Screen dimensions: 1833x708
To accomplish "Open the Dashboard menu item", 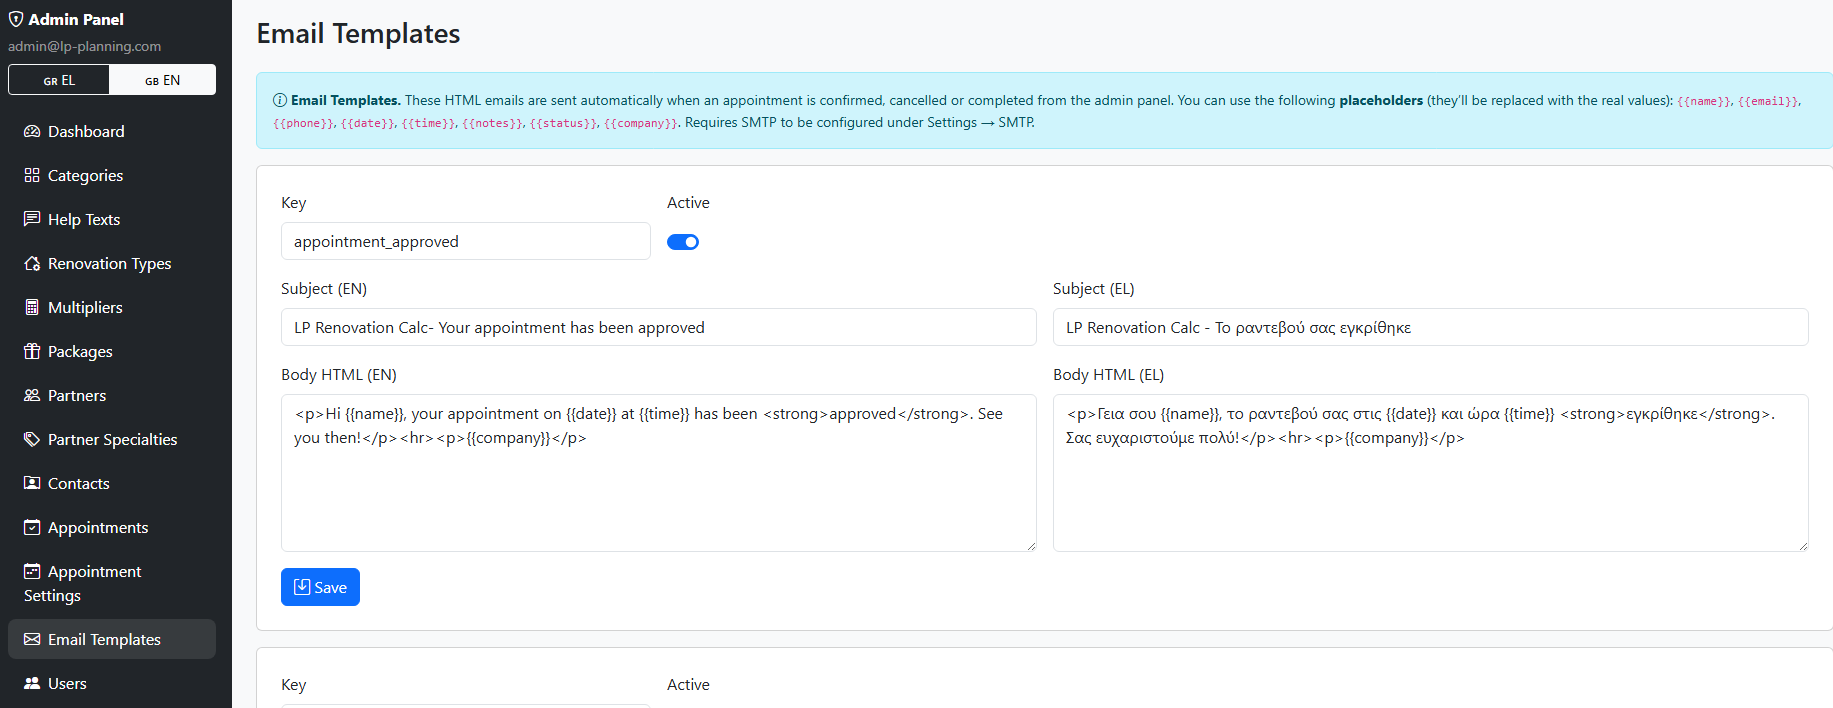I will (x=112, y=131).
